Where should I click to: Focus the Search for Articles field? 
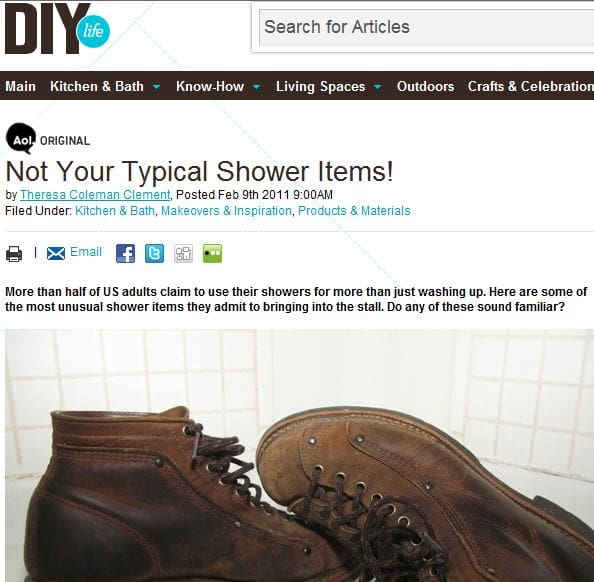[x=427, y=28]
